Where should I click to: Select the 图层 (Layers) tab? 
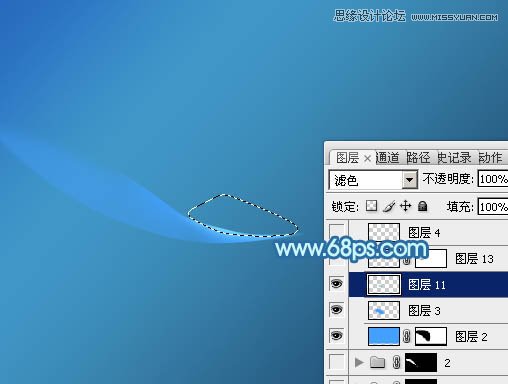347,157
